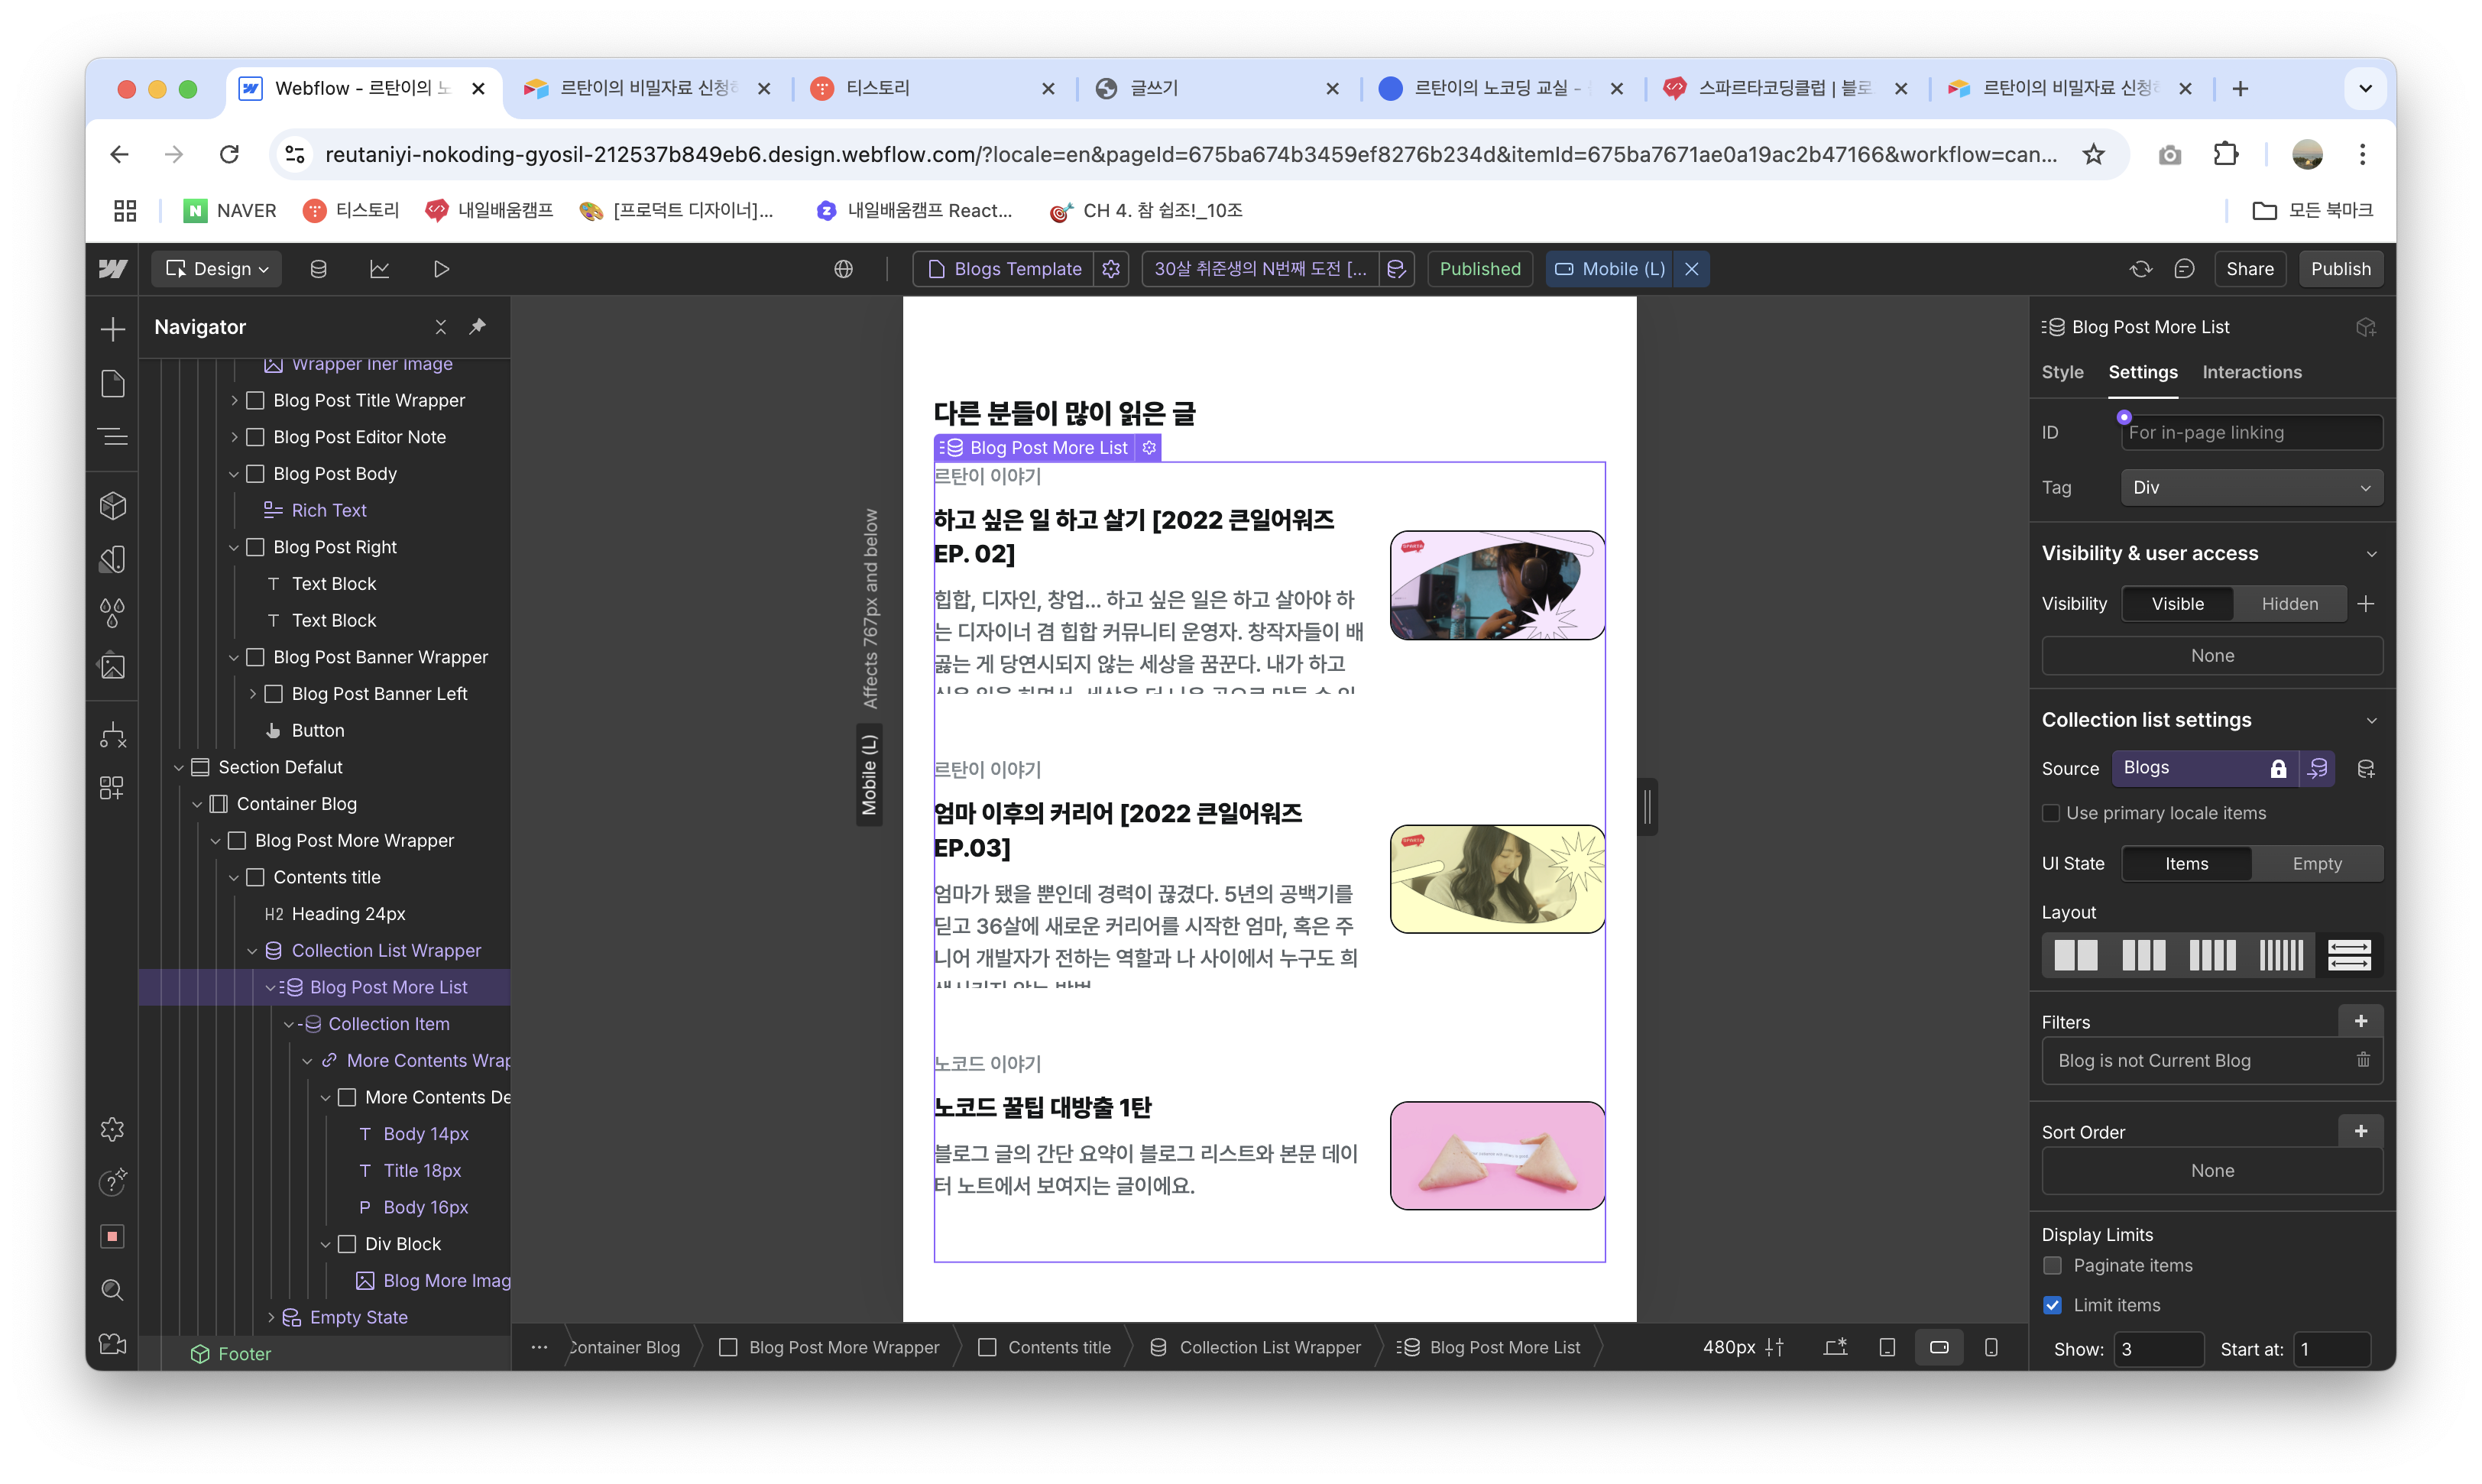
Task: Open the comments speech bubble icon
Action: (2184, 269)
